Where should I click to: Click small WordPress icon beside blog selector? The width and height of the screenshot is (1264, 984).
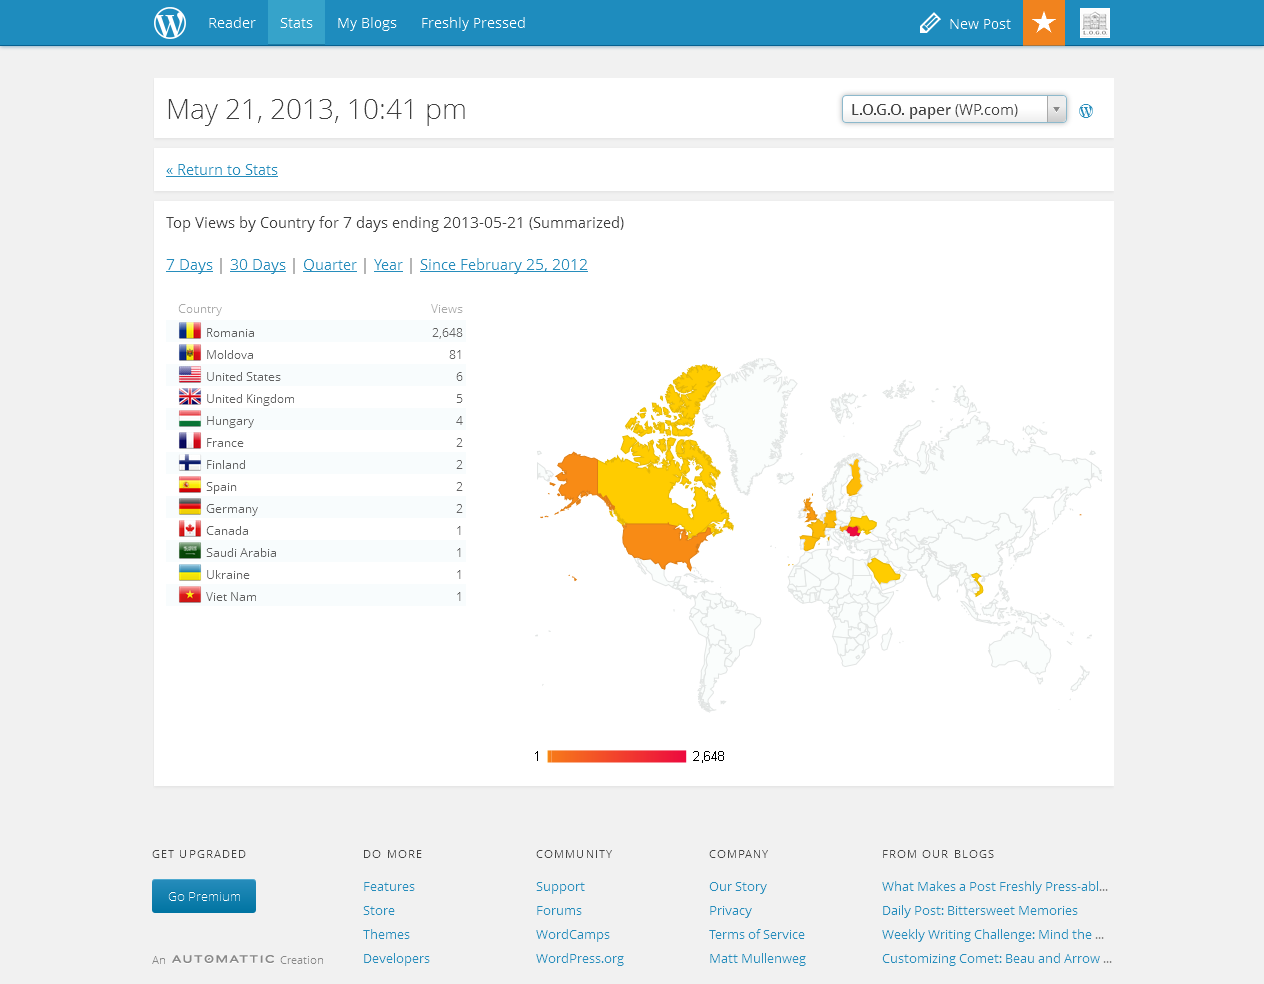1086,111
